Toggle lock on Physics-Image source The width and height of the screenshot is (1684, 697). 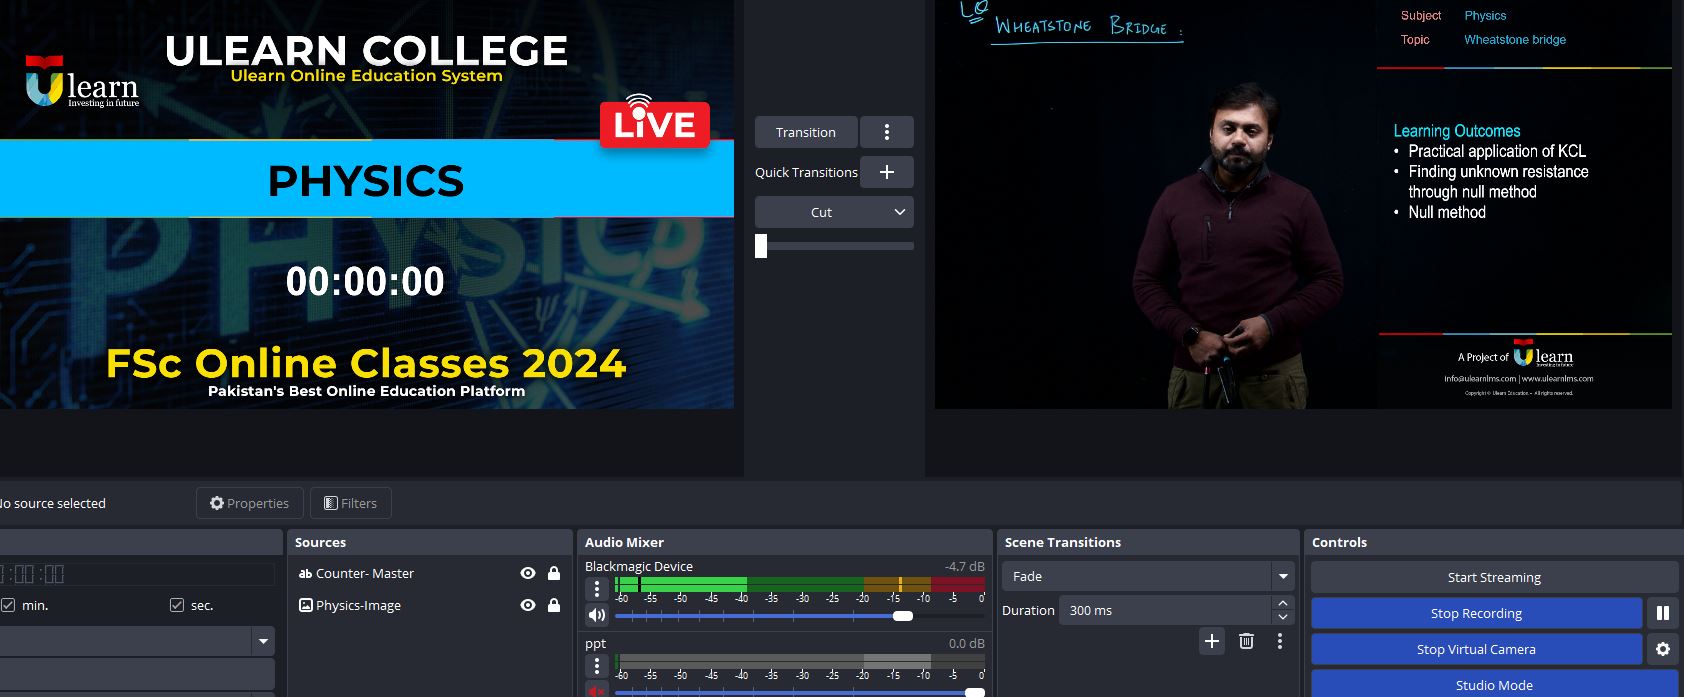553,605
